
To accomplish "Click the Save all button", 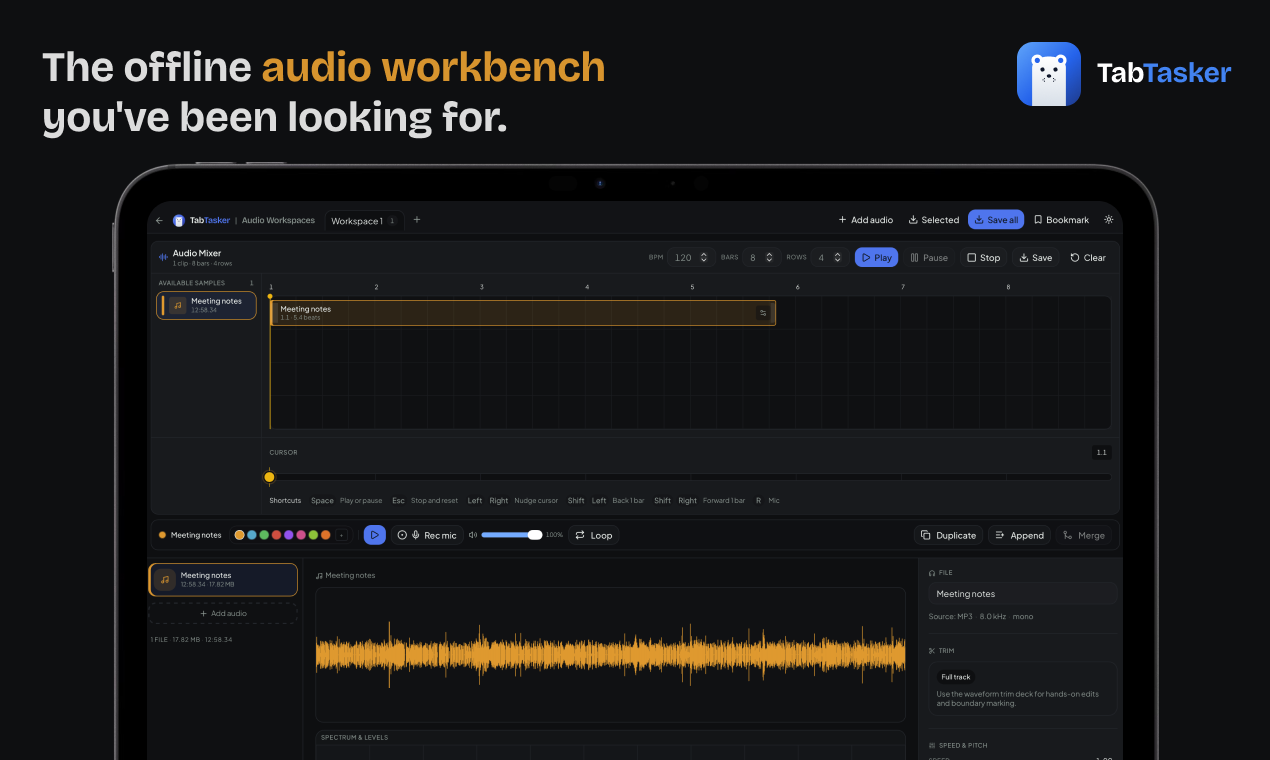I will [996, 220].
